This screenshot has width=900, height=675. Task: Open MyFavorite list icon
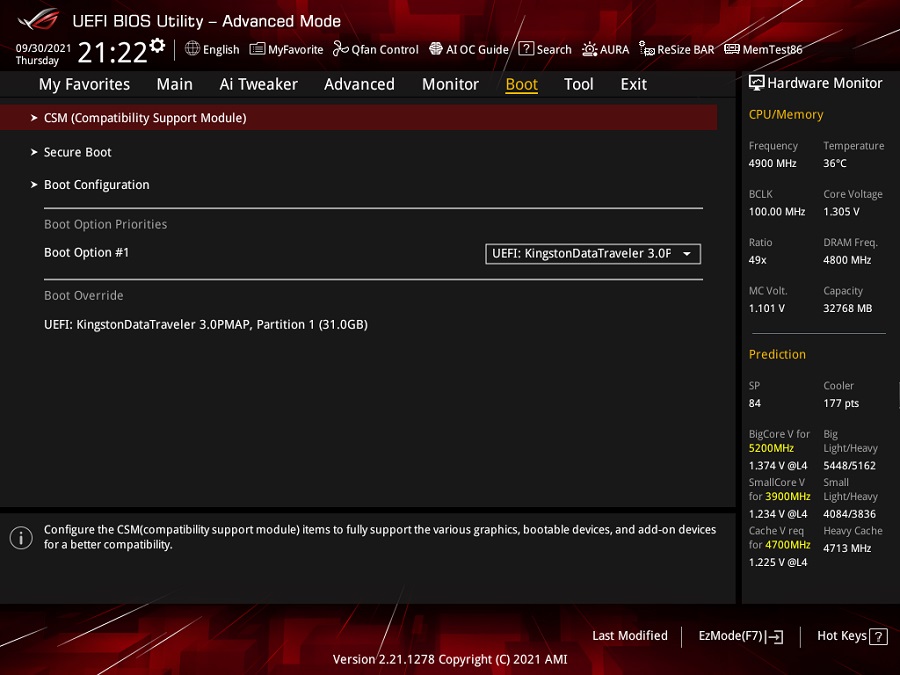pyautogui.click(x=257, y=49)
